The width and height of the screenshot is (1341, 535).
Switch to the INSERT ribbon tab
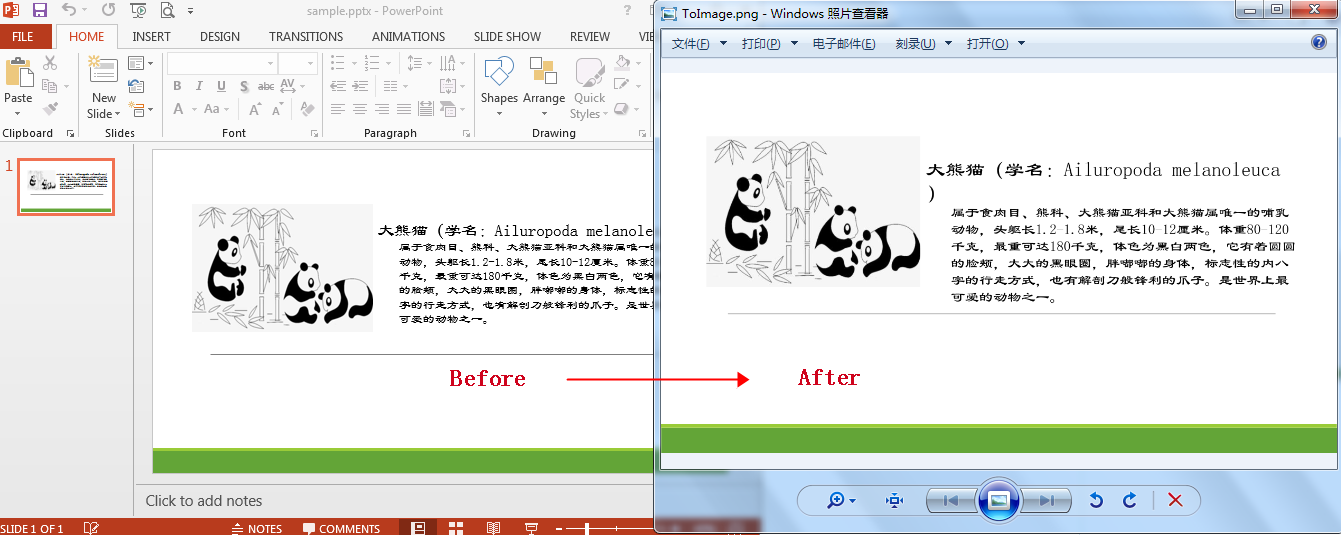[x=151, y=37]
